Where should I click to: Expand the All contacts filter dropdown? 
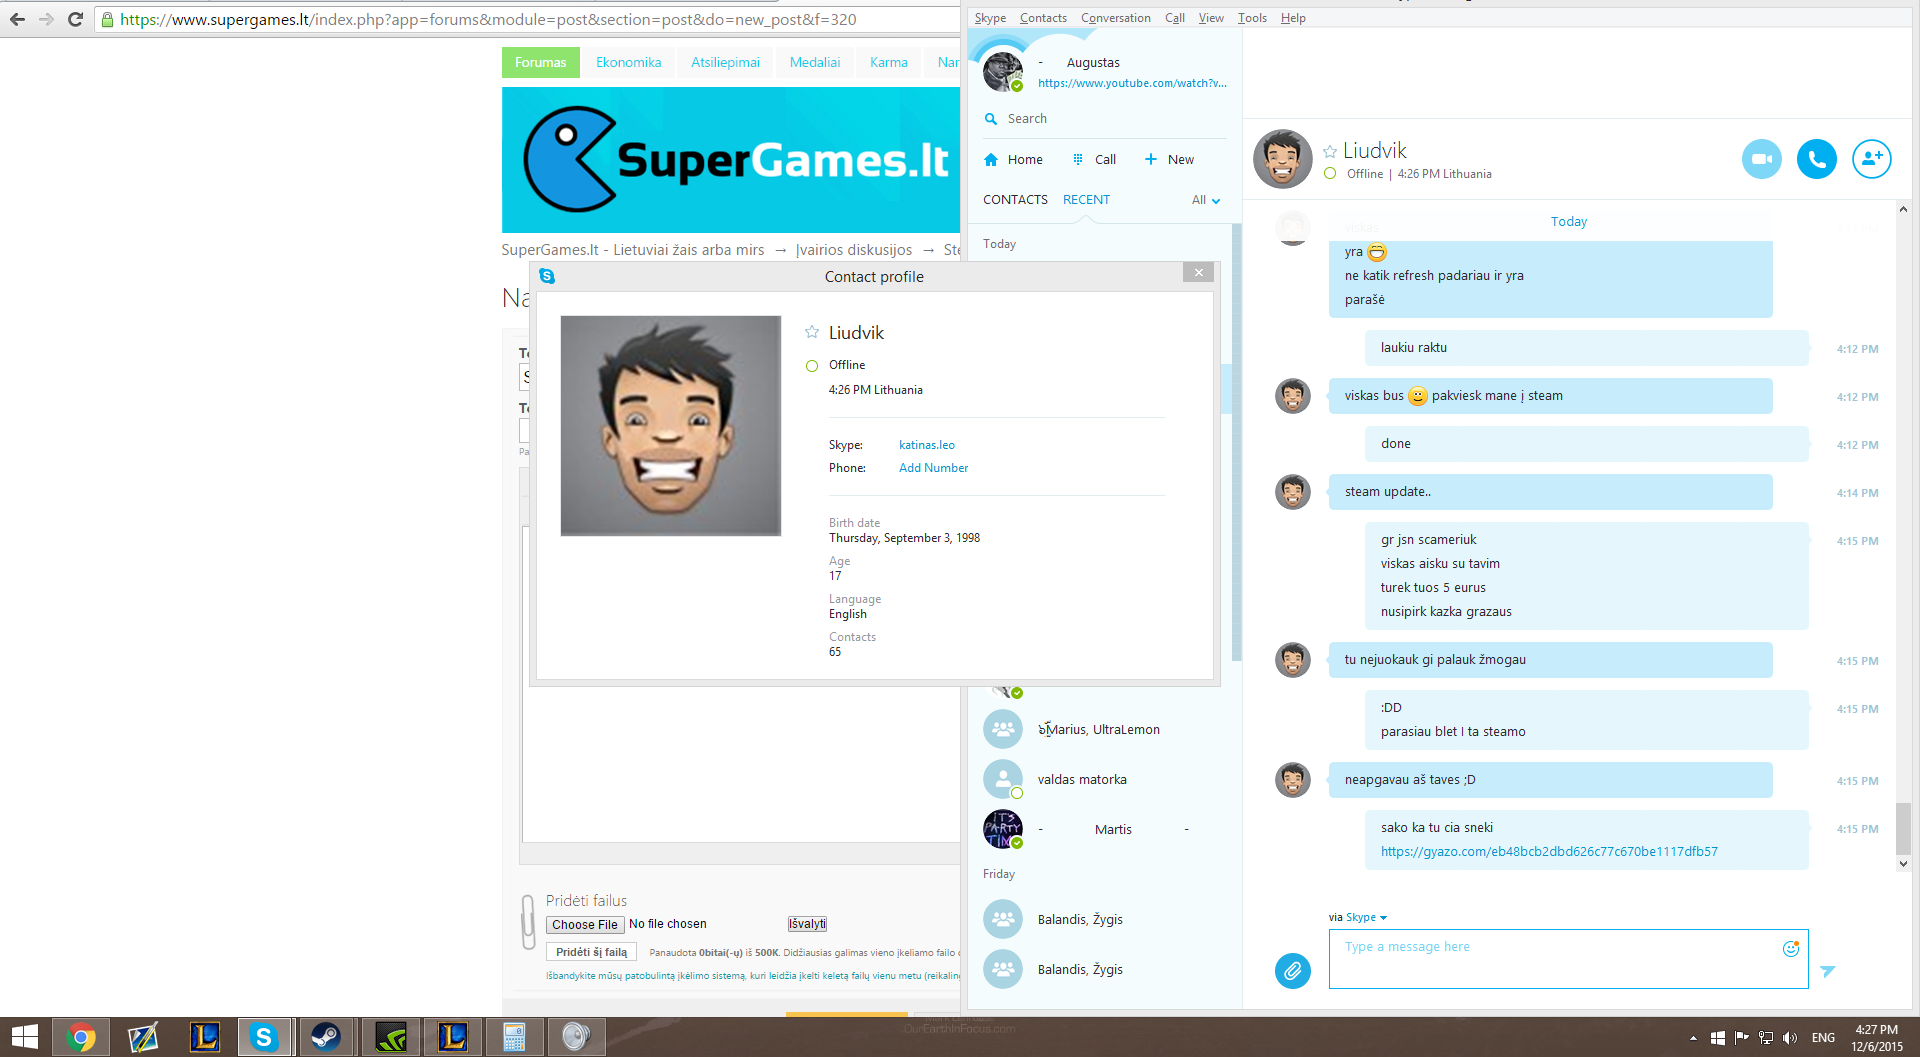coord(1206,200)
